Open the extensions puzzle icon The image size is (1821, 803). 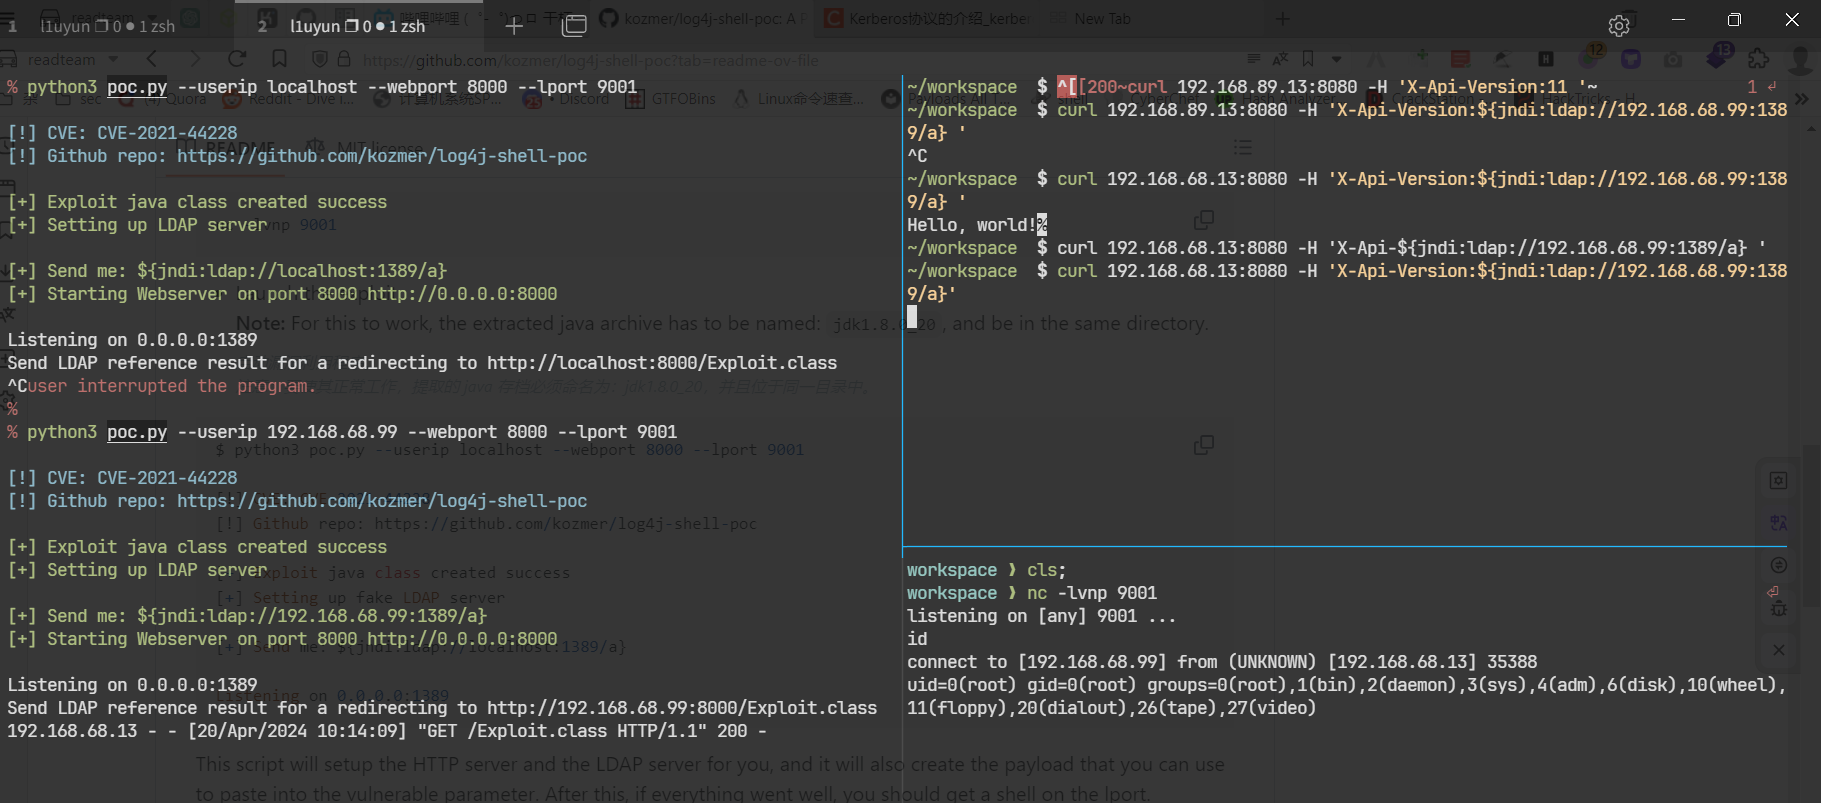click(1759, 59)
